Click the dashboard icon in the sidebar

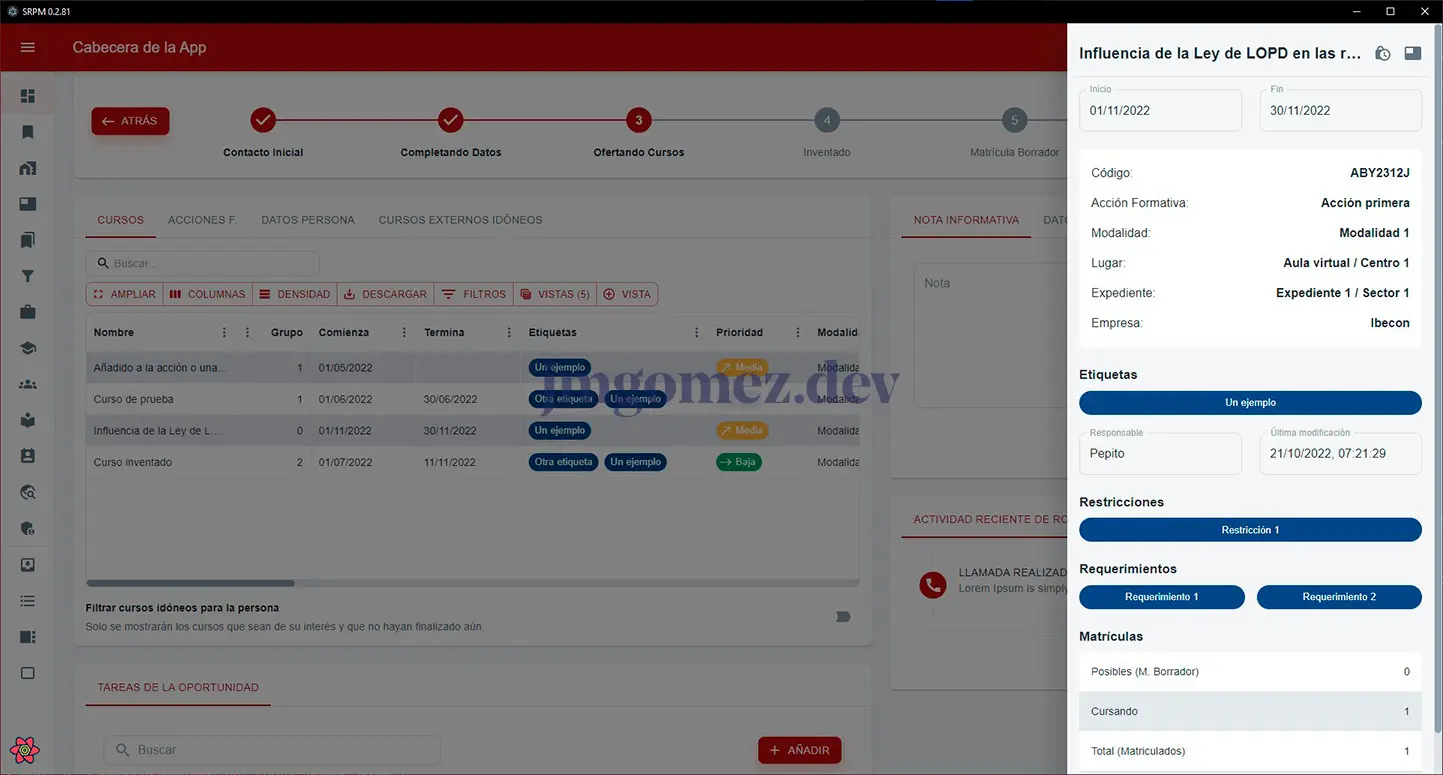point(28,96)
